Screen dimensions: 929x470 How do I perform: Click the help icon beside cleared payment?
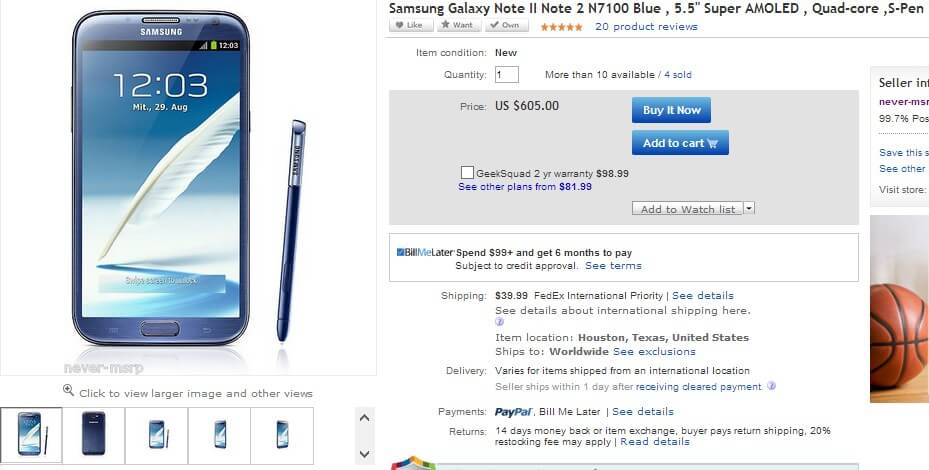click(771, 386)
